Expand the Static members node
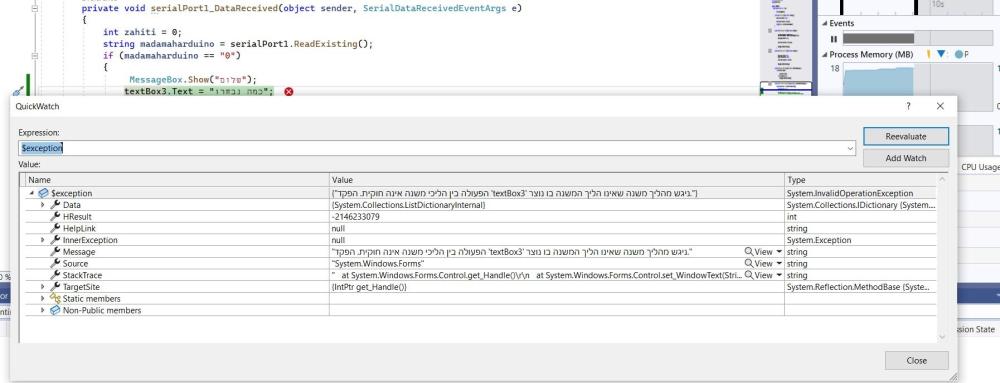This screenshot has height=383, width=1000. 43,298
